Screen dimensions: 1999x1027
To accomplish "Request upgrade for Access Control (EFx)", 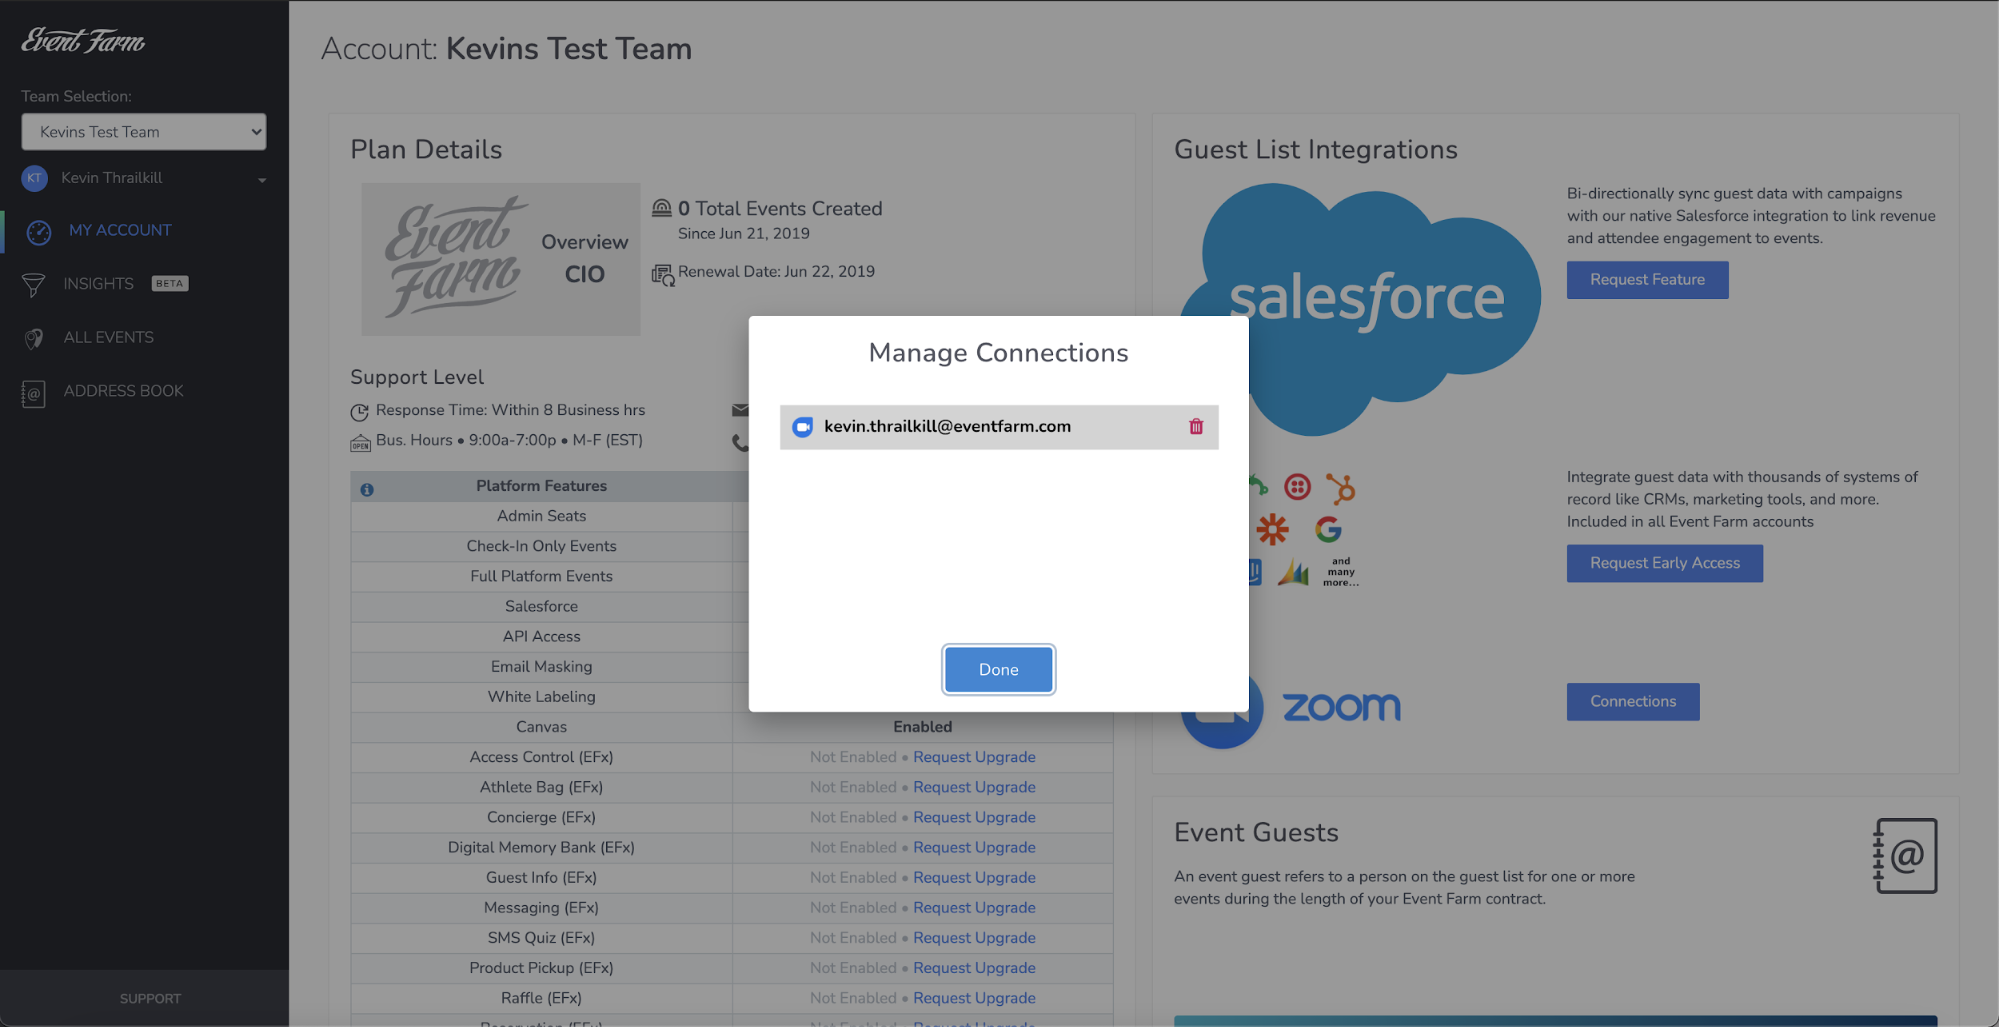I will (x=974, y=757).
